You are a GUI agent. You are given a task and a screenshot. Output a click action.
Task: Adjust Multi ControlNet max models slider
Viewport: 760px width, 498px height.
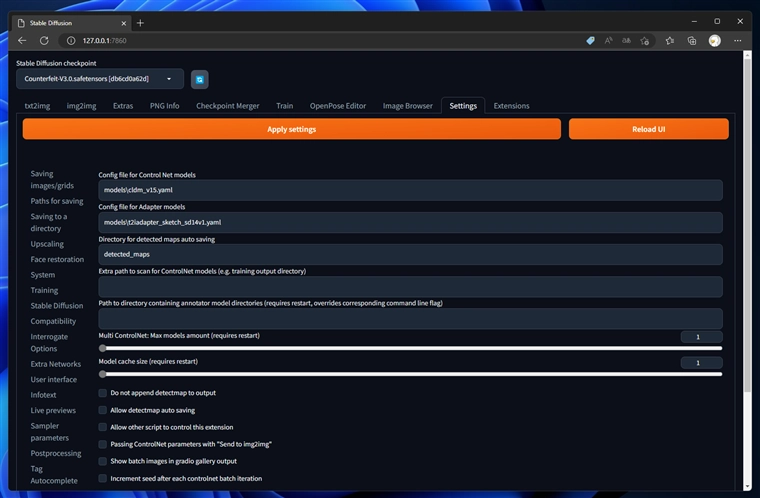pyautogui.click(x=411, y=348)
